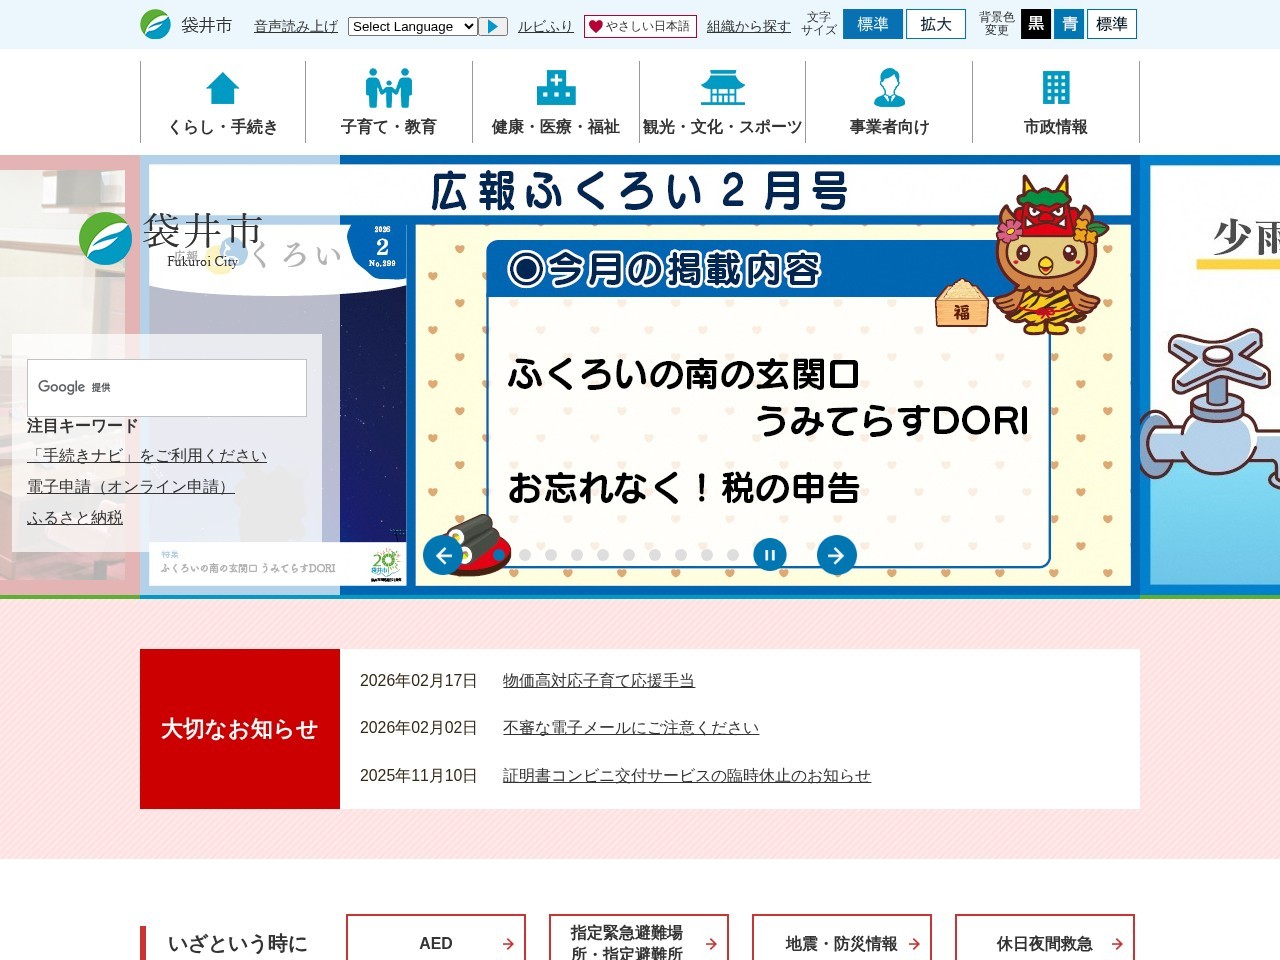
Task: Open 健康・医療・福祉 via its hospital icon
Action: tap(555, 88)
